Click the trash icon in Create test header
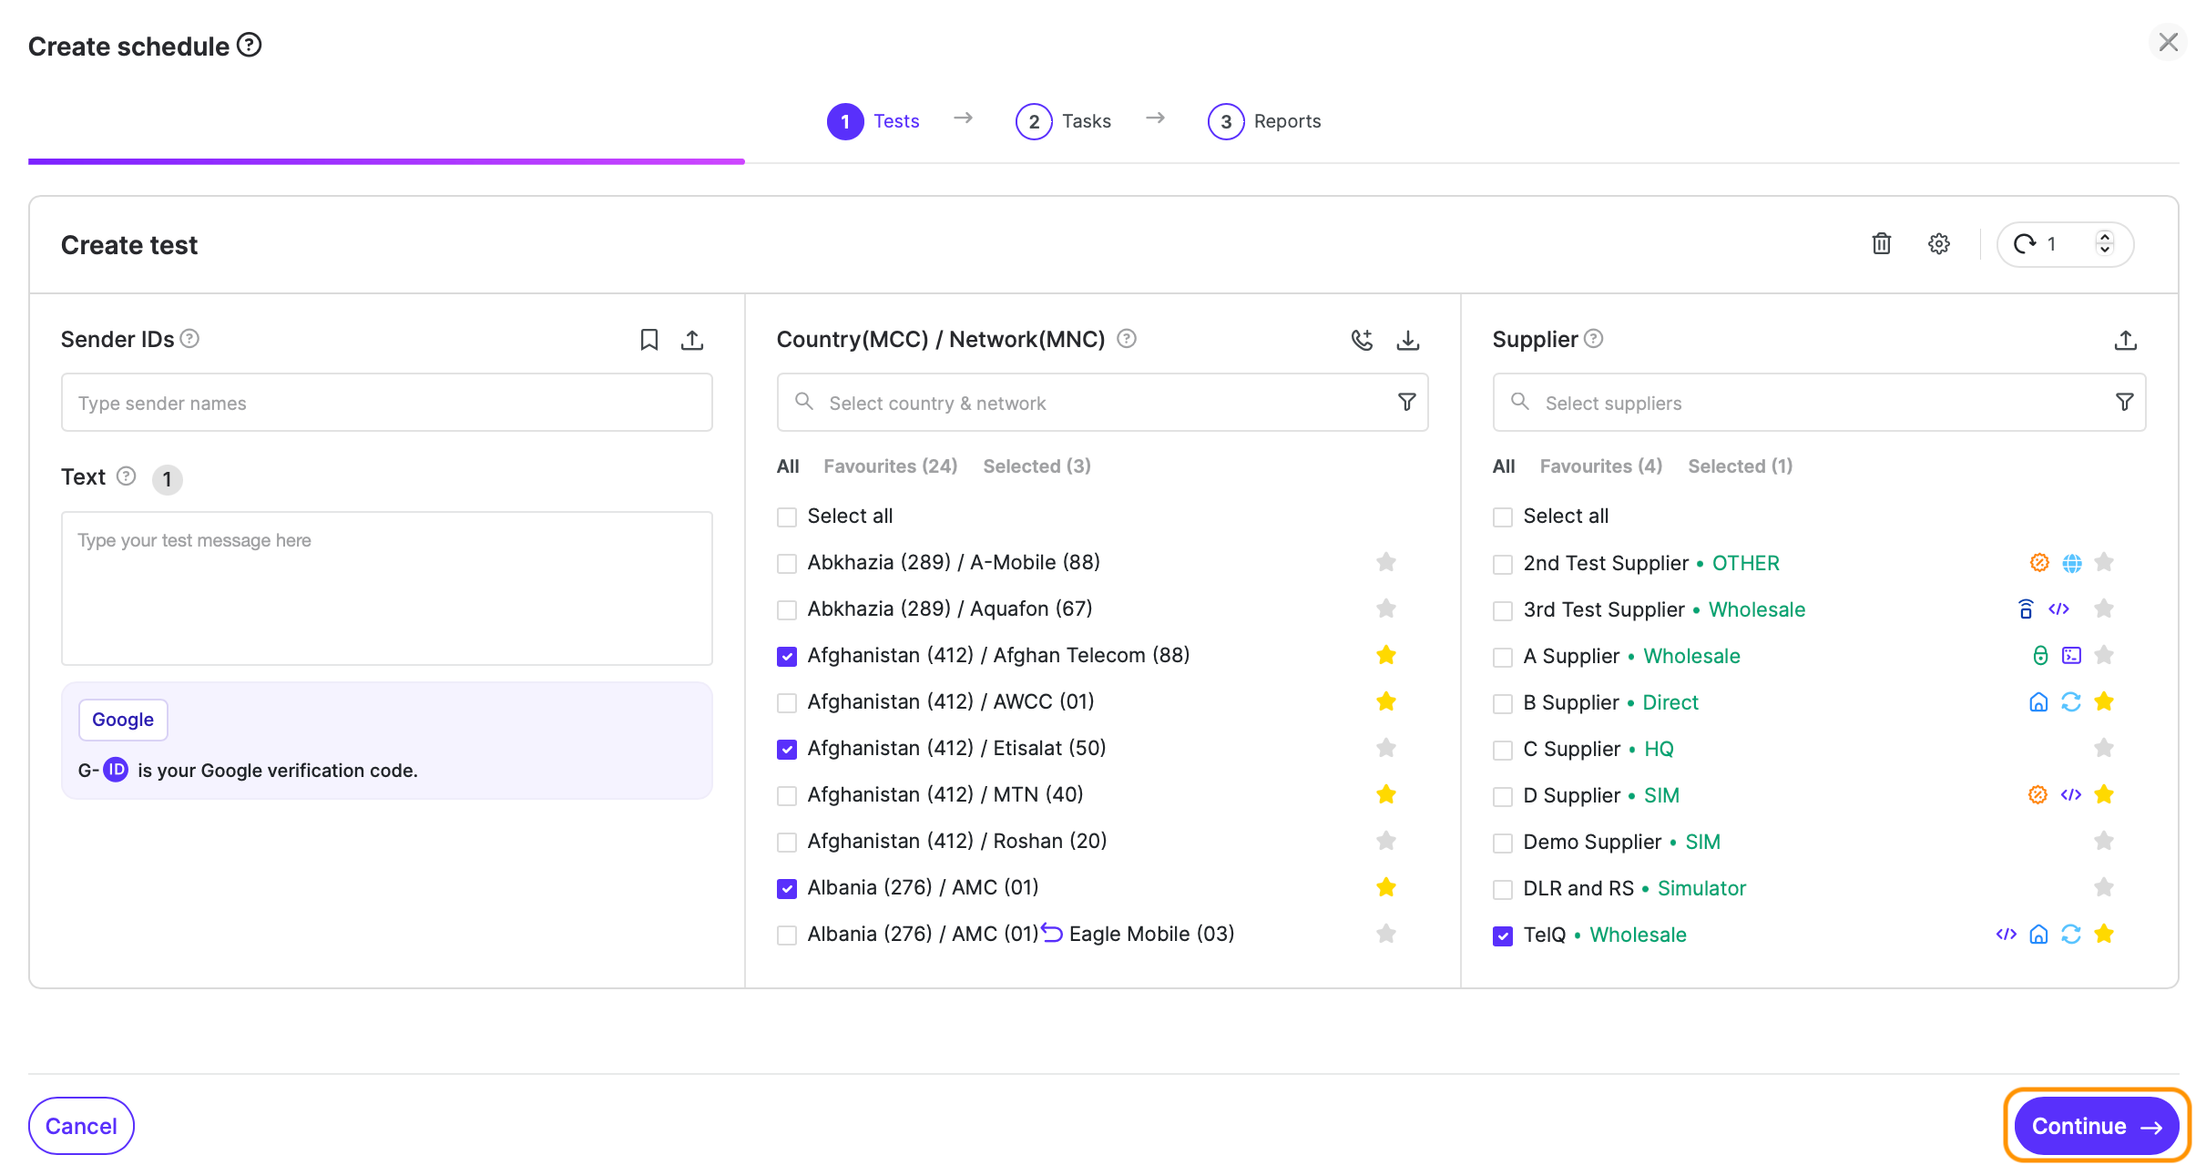Screen dimensions: 2206x1166 1881,244
